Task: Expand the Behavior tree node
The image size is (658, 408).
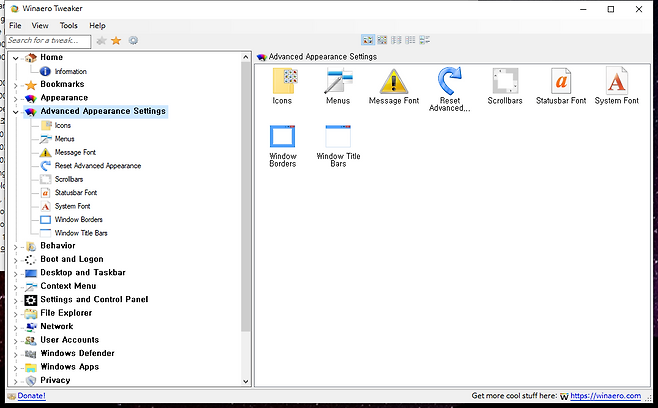Action: (x=15, y=246)
